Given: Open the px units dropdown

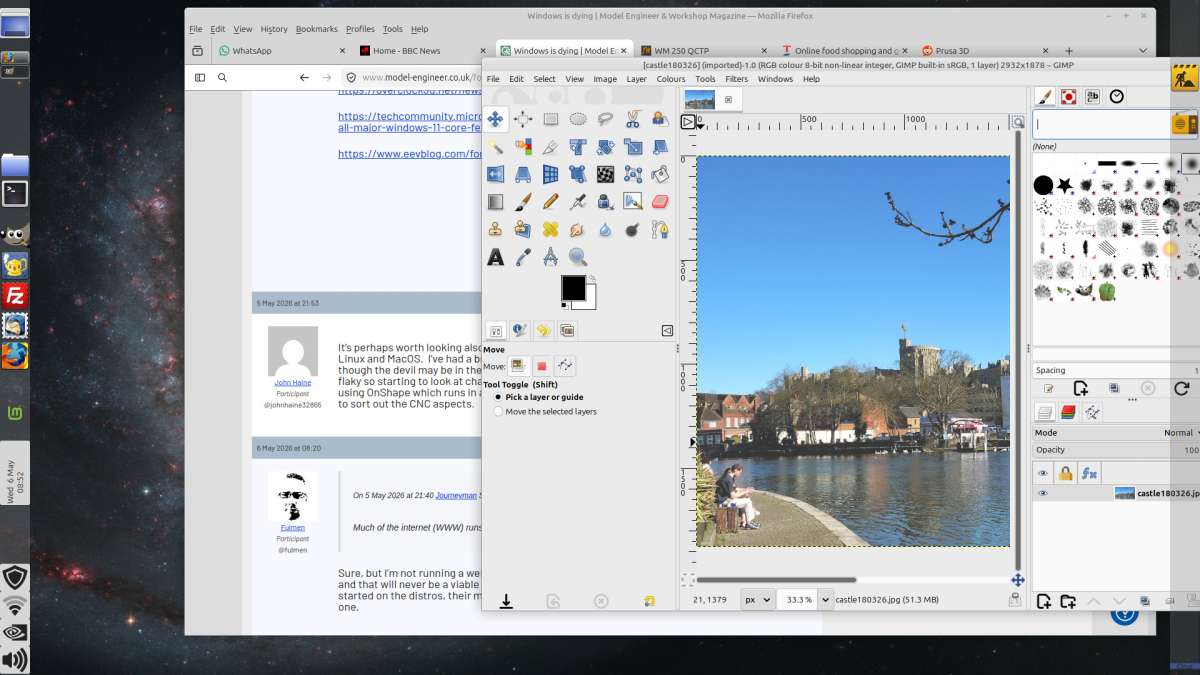Looking at the screenshot, I should [757, 599].
